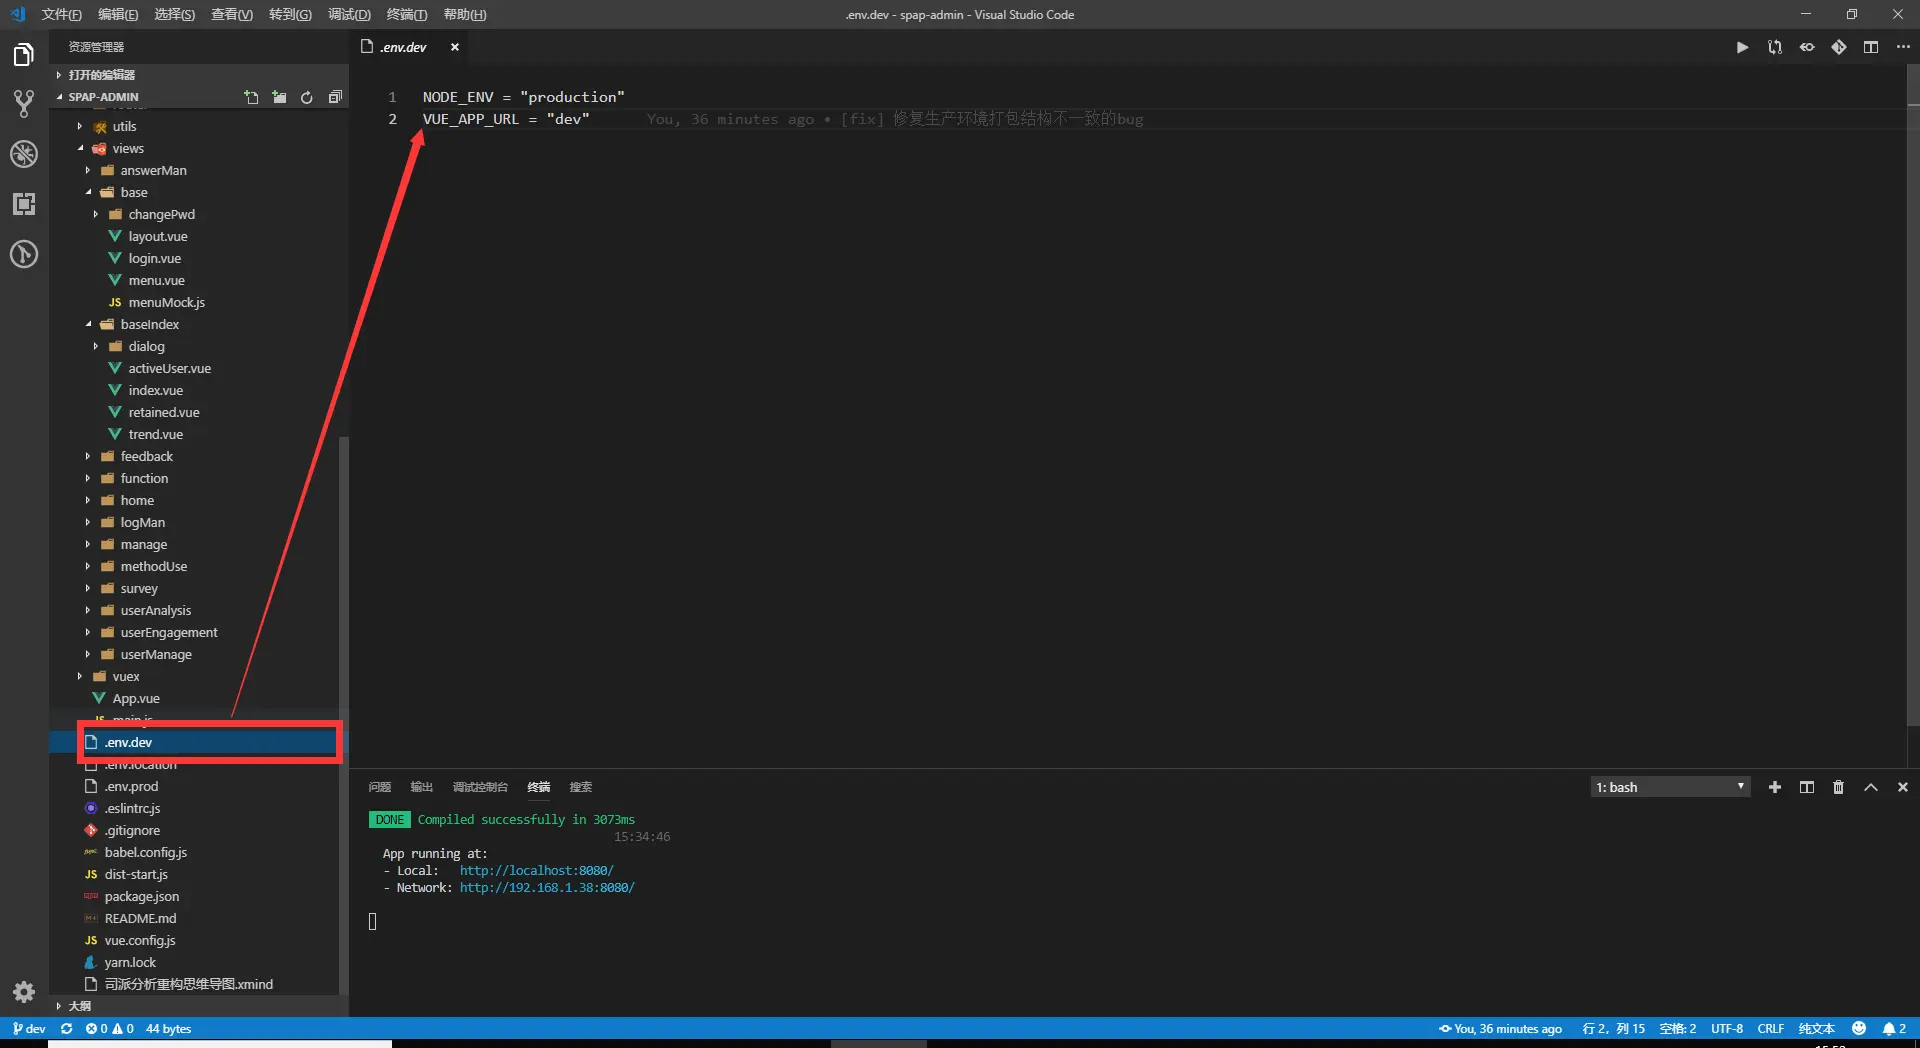
Task: Expand the userEngagement folder
Action: coord(169,632)
